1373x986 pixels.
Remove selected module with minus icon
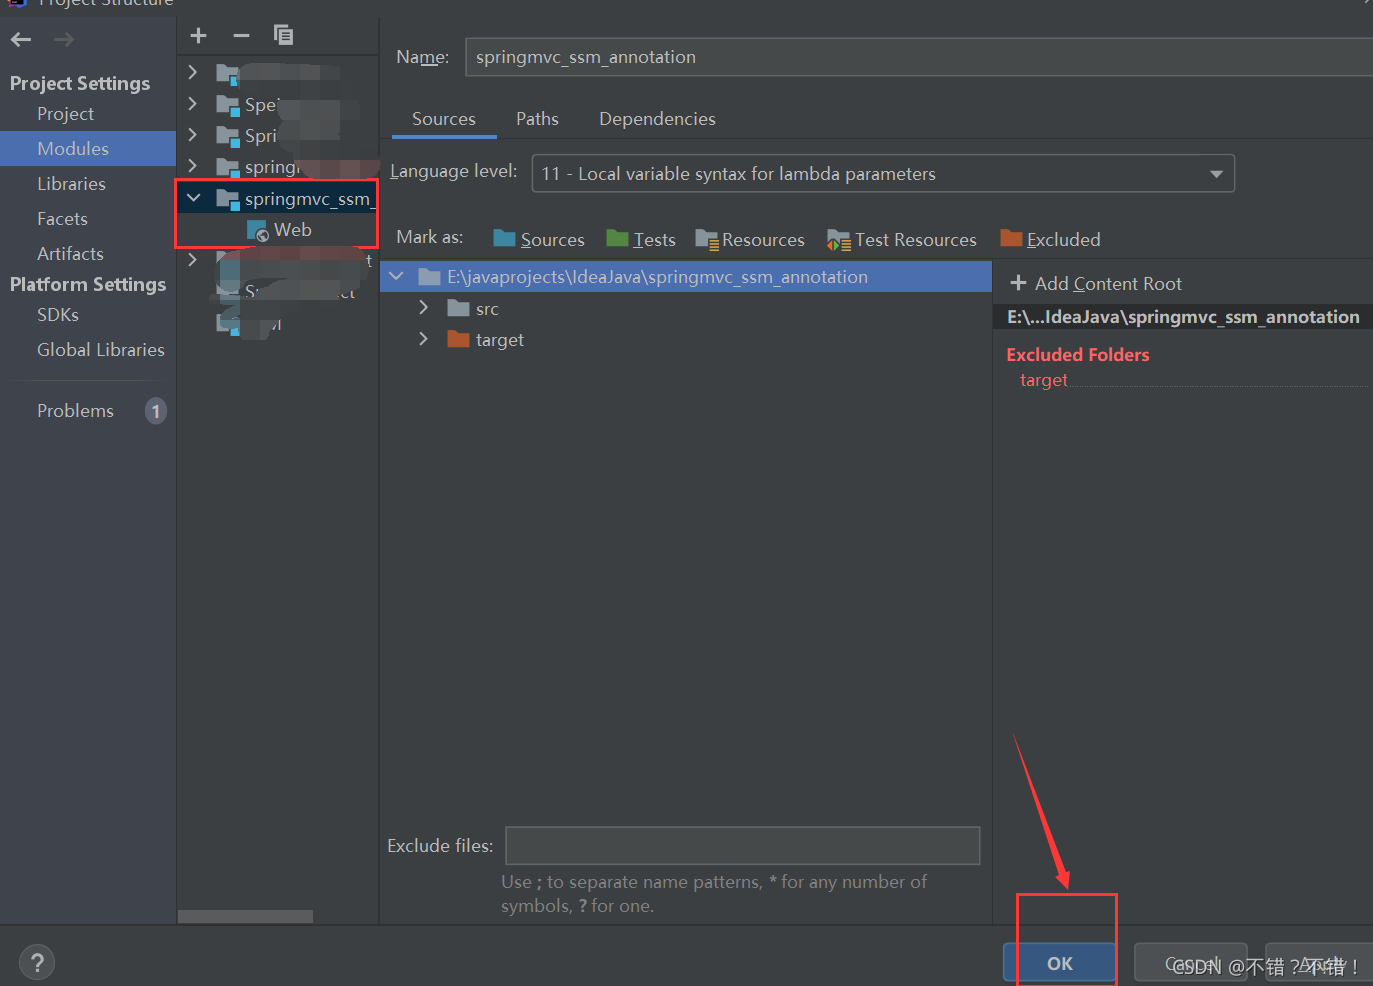tap(241, 36)
